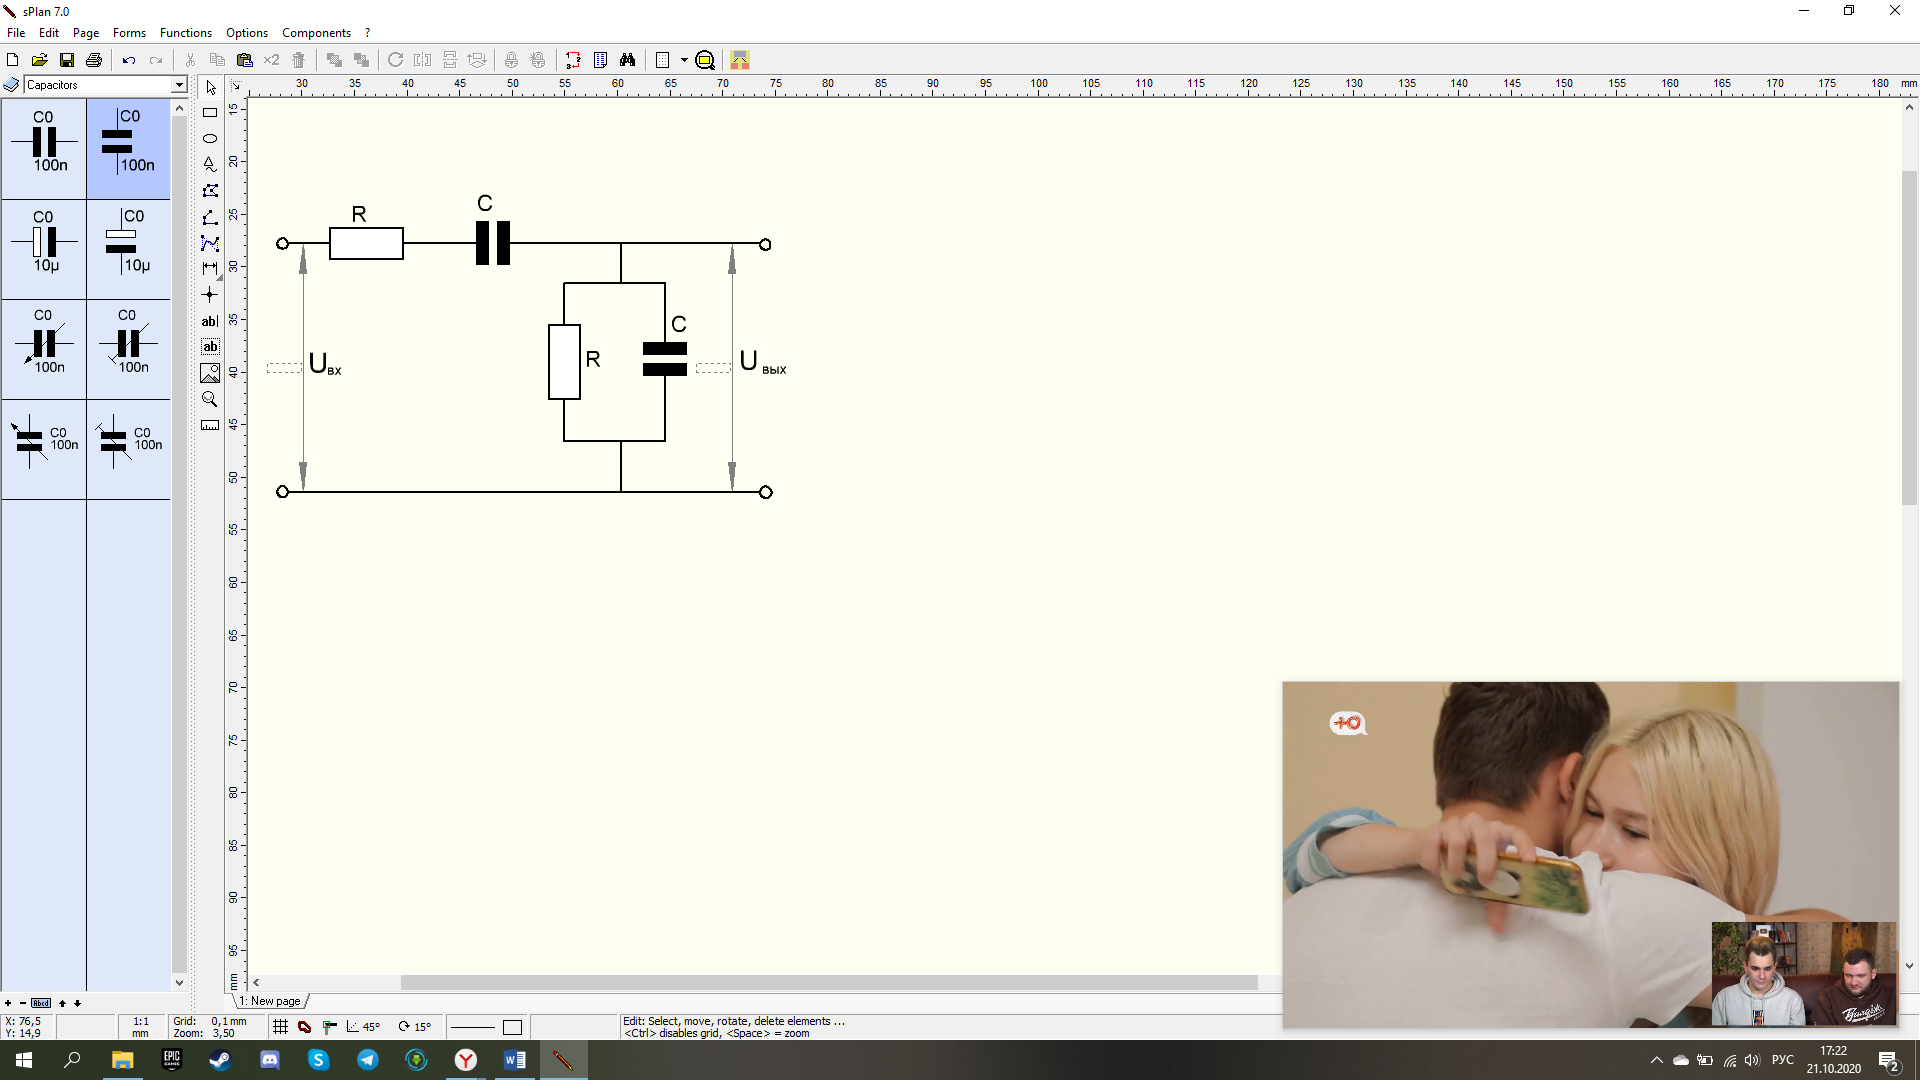
Task: Open Telegram from the Windows taskbar
Action: point(367,1060)
